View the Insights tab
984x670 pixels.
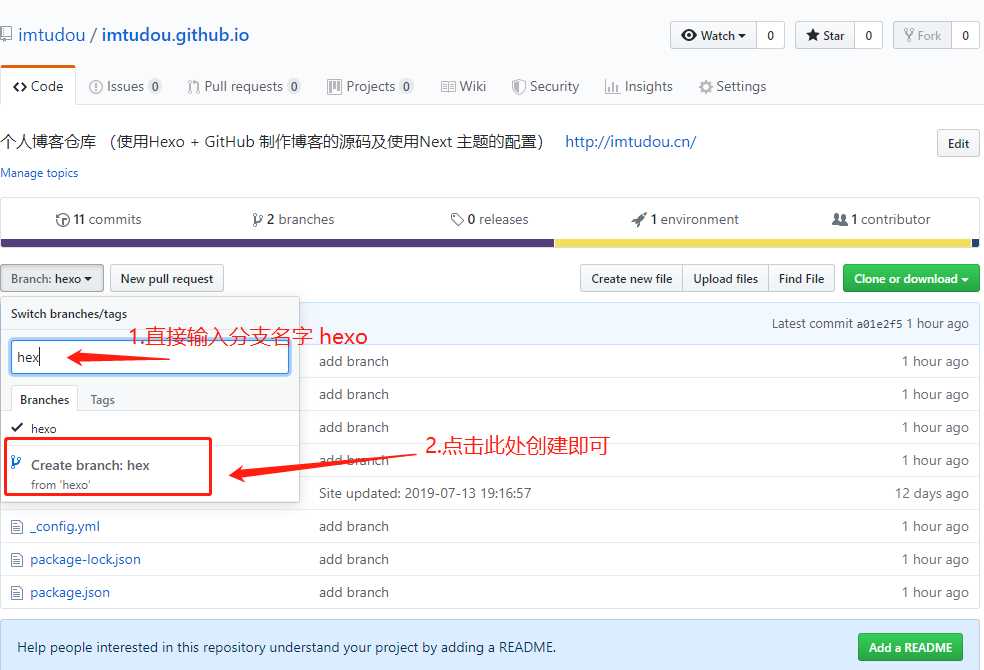pyautogui.click(x=638, y=87)
